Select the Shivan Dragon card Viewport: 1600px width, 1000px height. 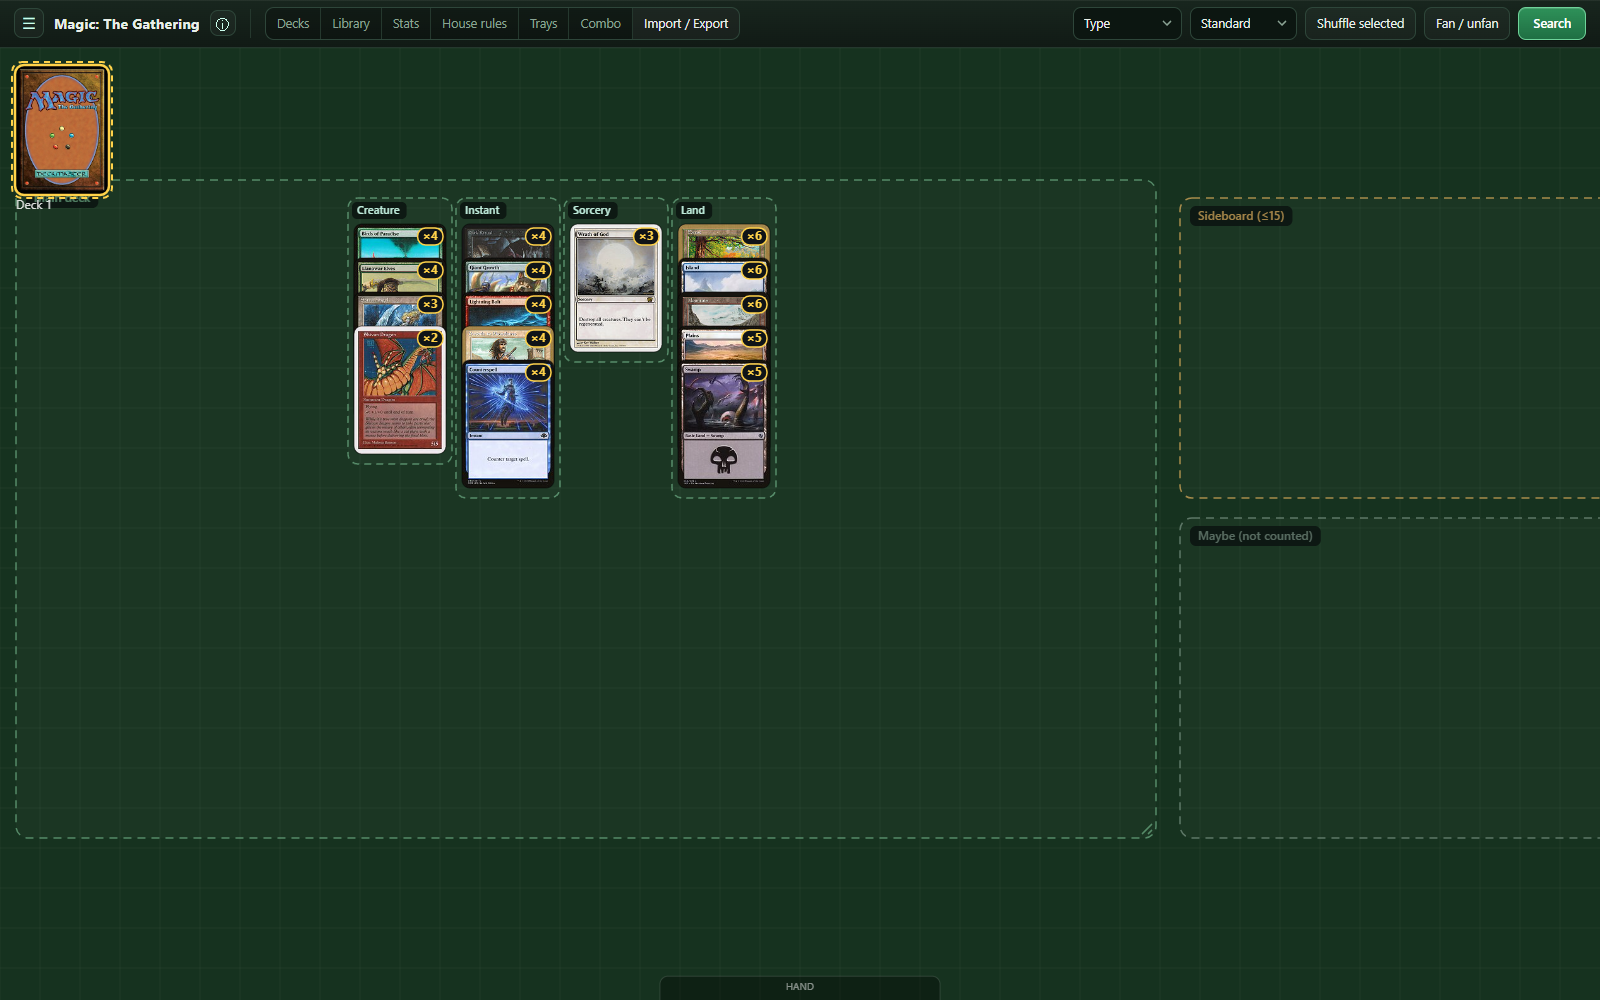(400, 390)
